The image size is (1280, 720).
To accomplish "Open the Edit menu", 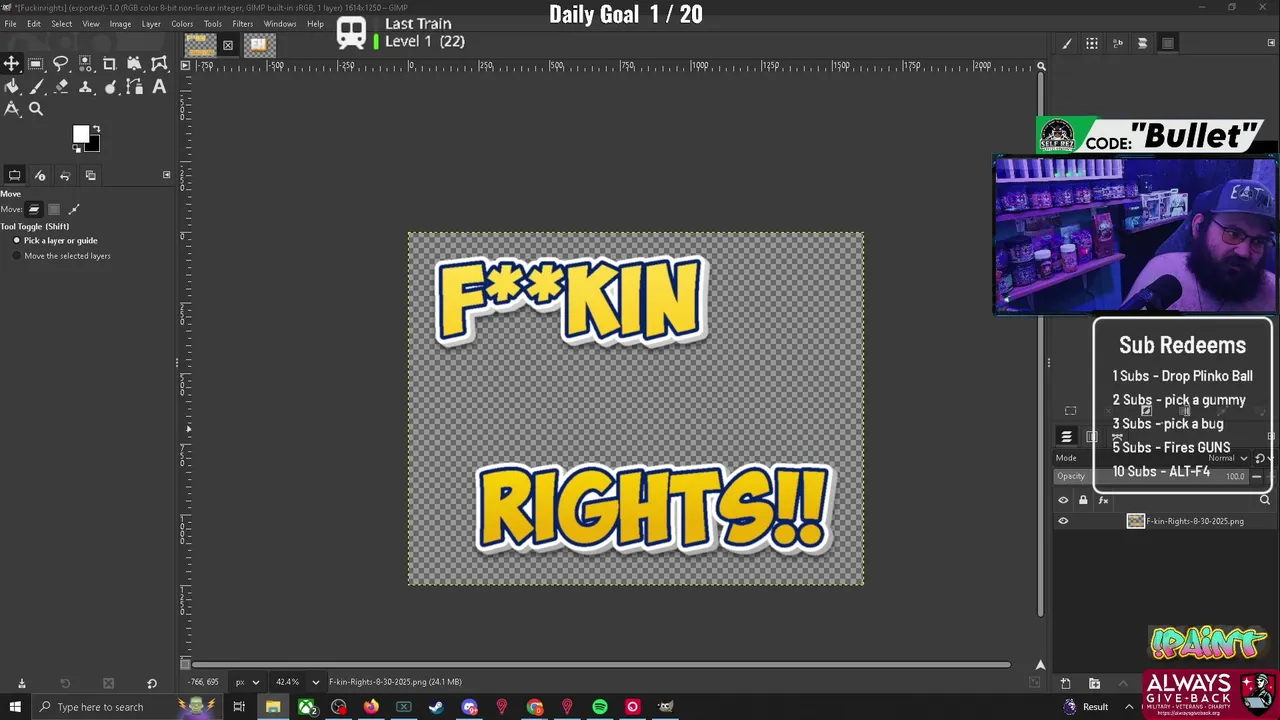I will point(34,24).
